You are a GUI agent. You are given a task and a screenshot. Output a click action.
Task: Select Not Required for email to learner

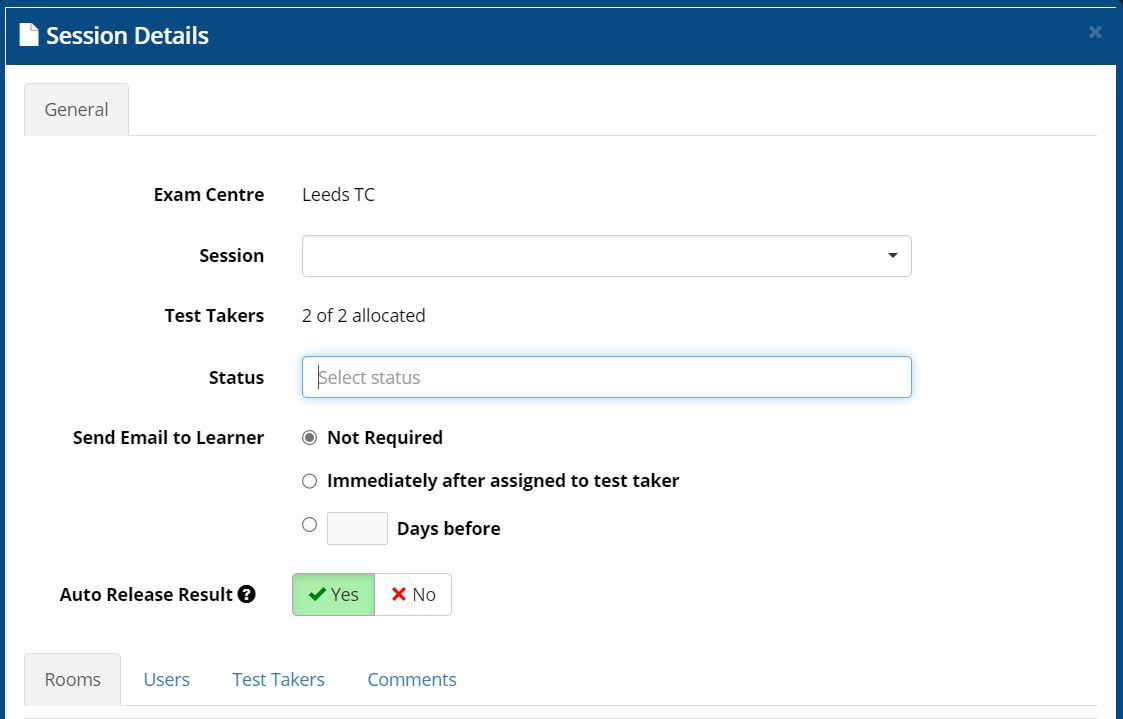click(x=309, y=437)
